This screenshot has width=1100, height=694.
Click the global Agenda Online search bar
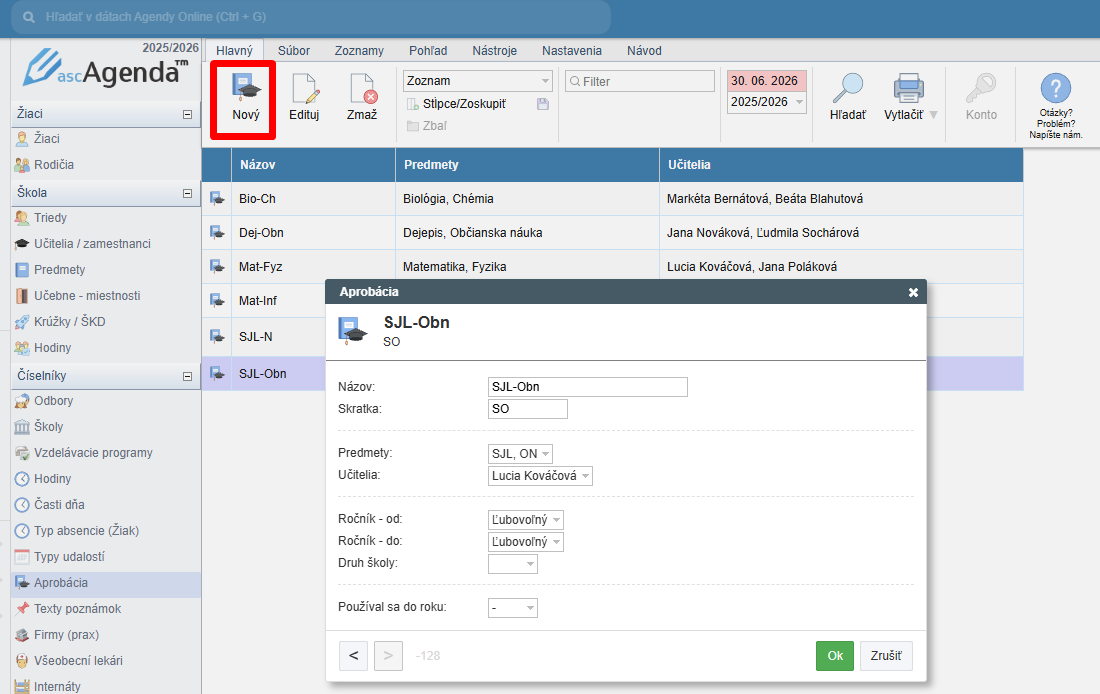tap(311, 17)
